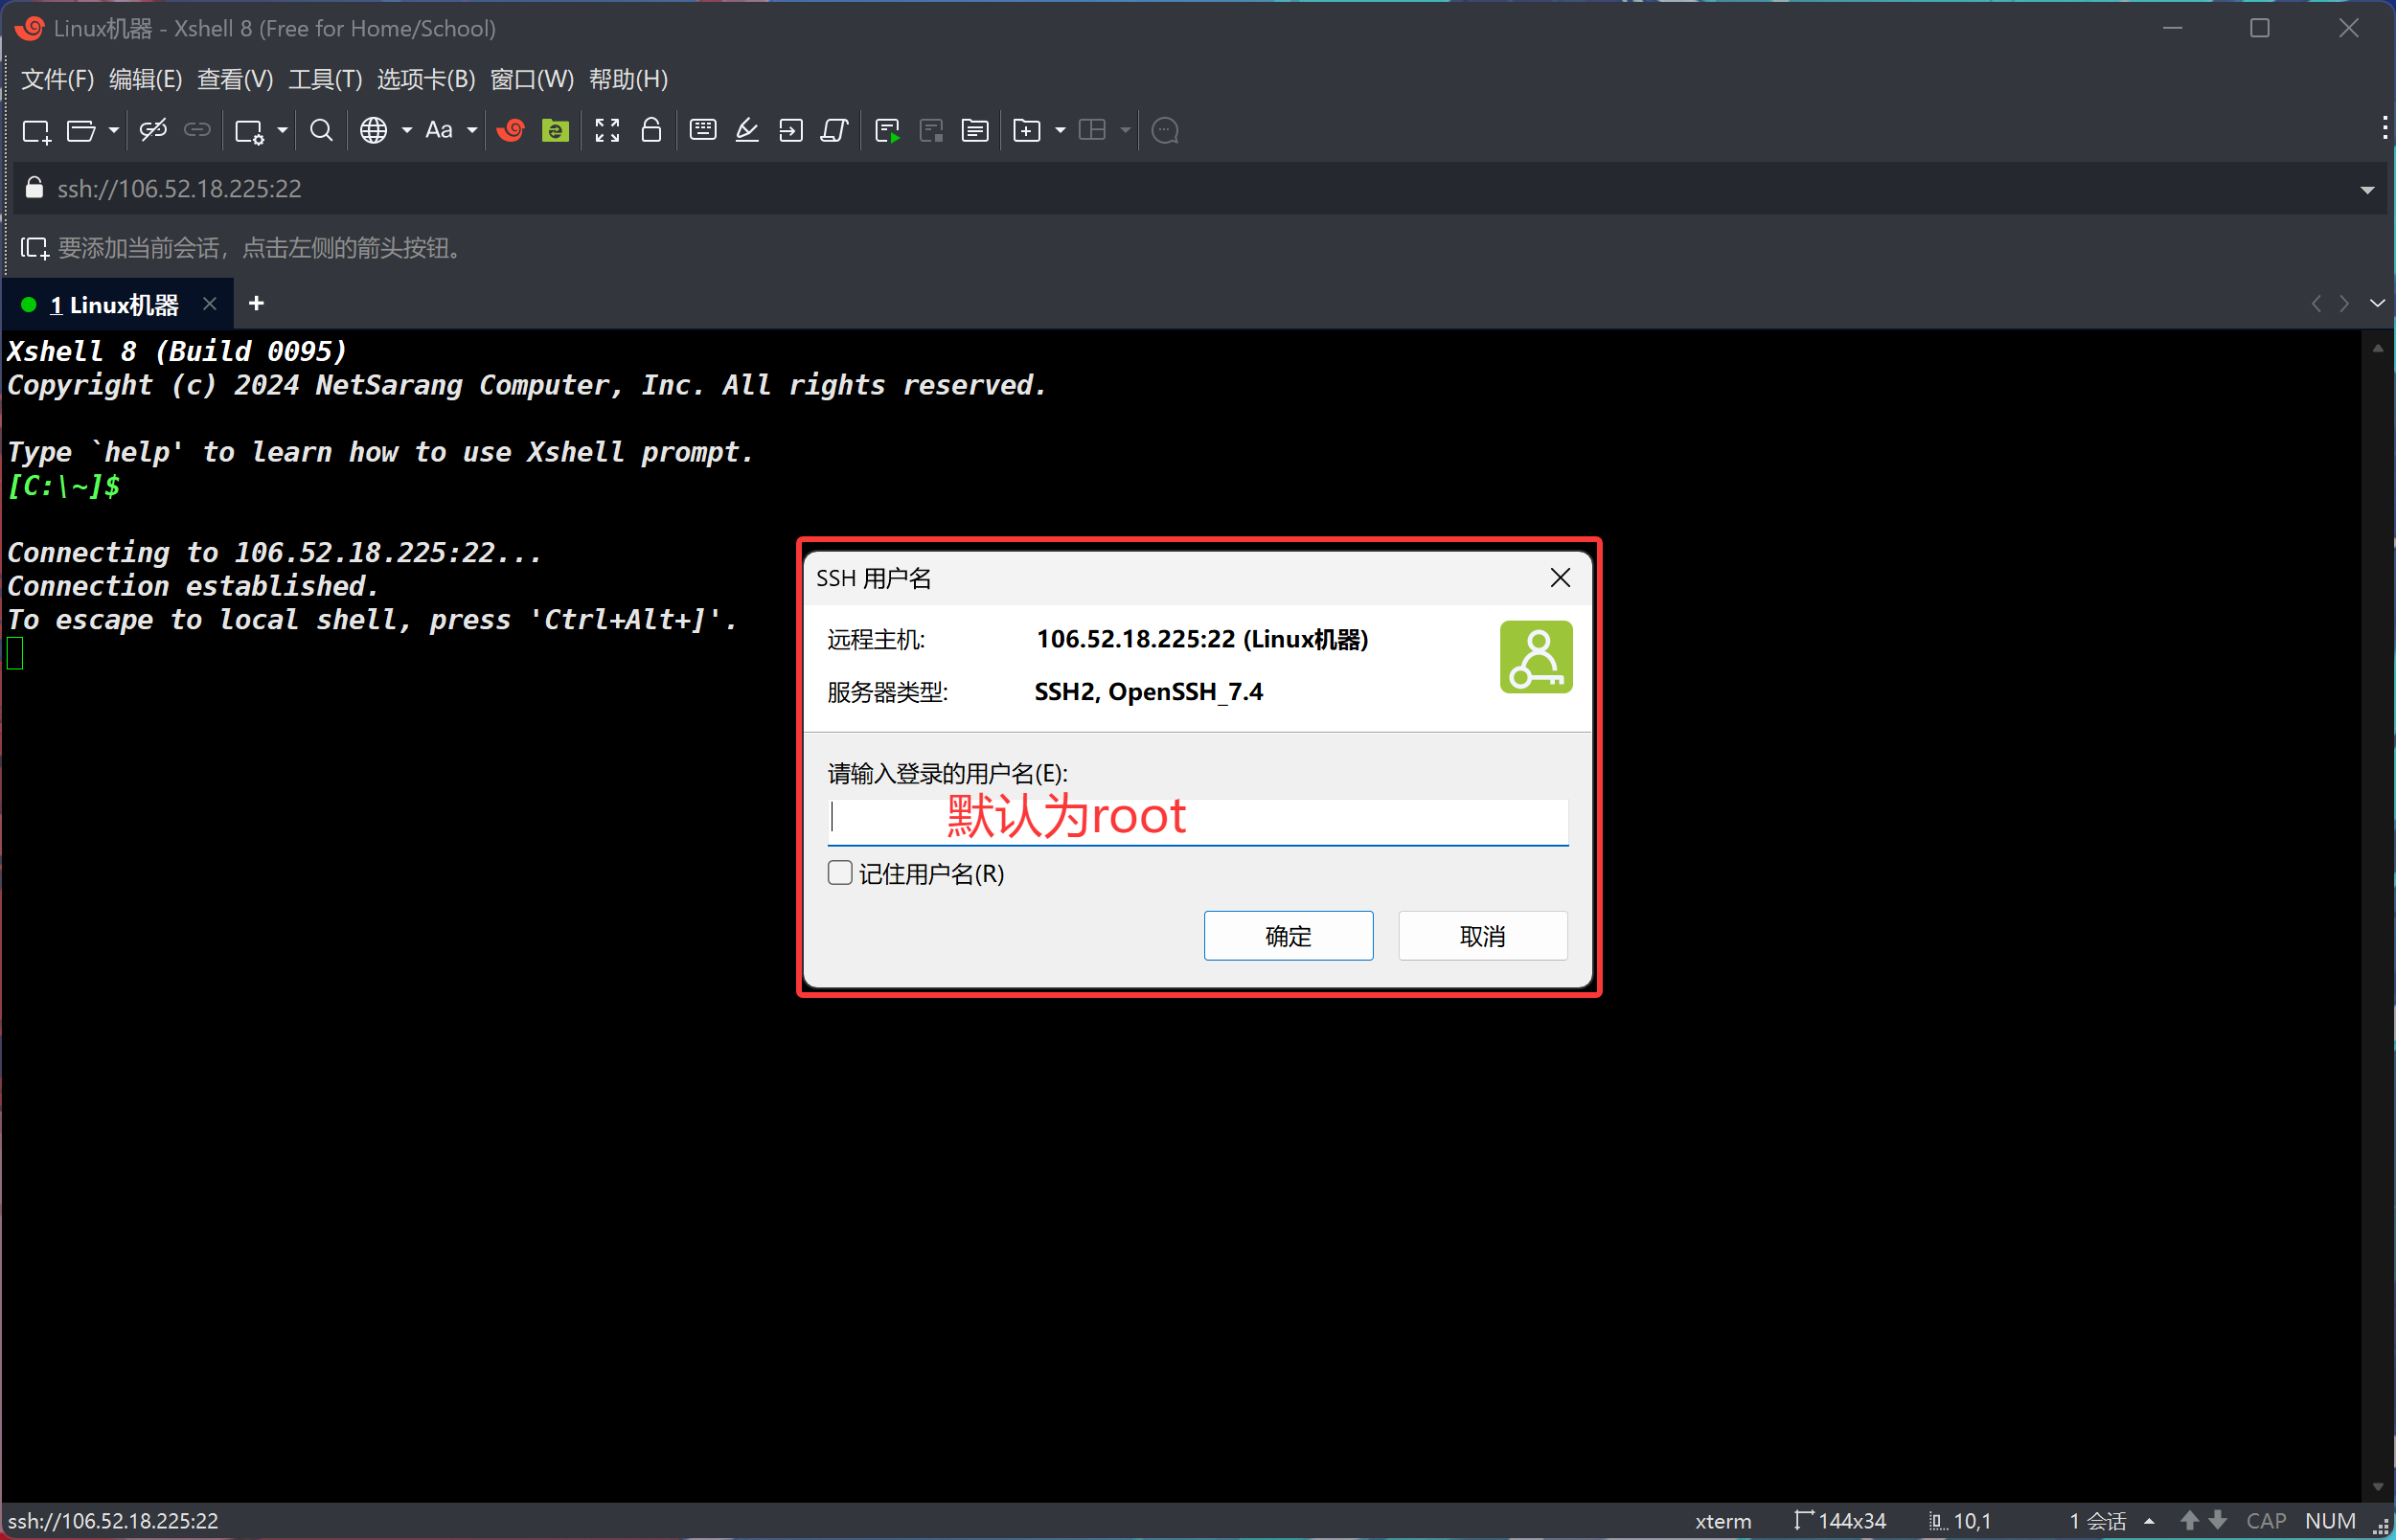Open the Find magnifier tool
Screen dimensions: 2396x1540
point(321,131)
